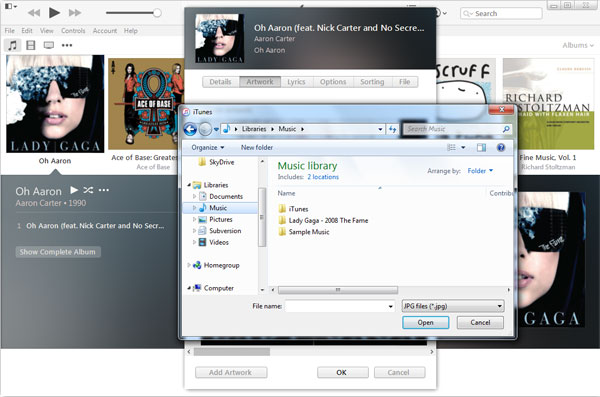Image resolution: width=600 pixels, height=397 pixels.
Task: Switch to the Movies library icon
Action: 31,45
